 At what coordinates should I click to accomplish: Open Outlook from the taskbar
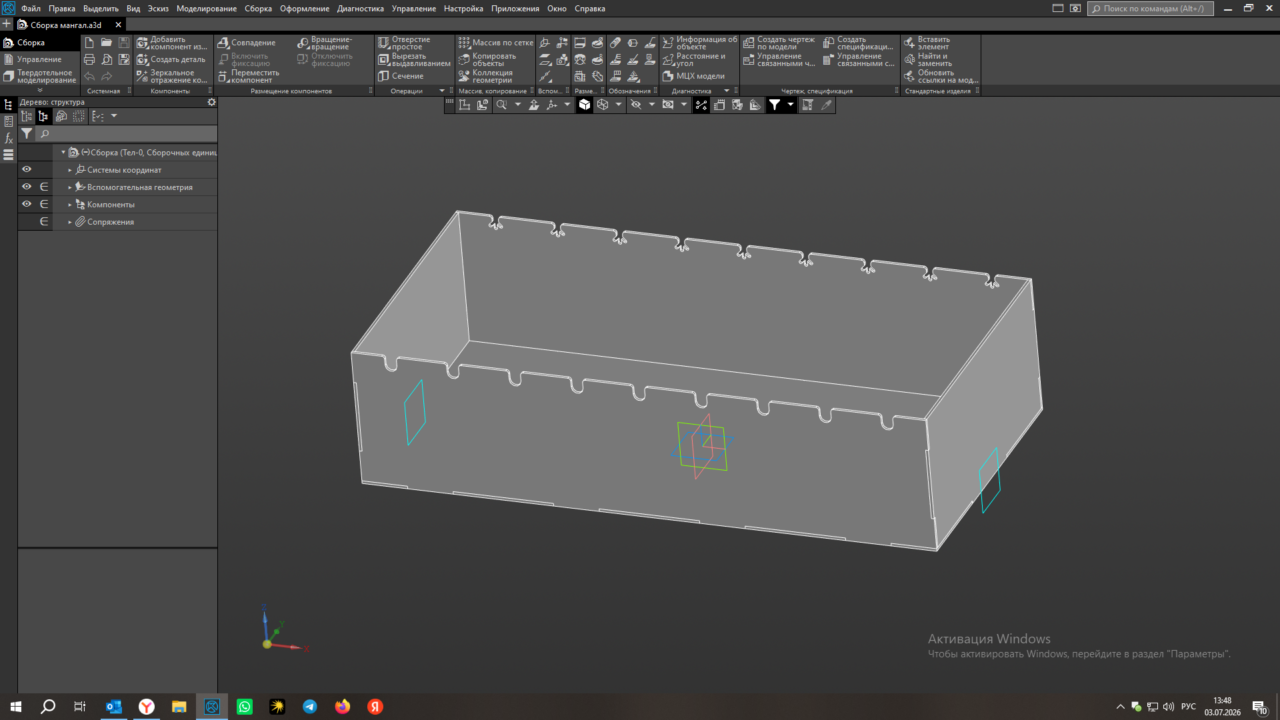coord(114,707)
